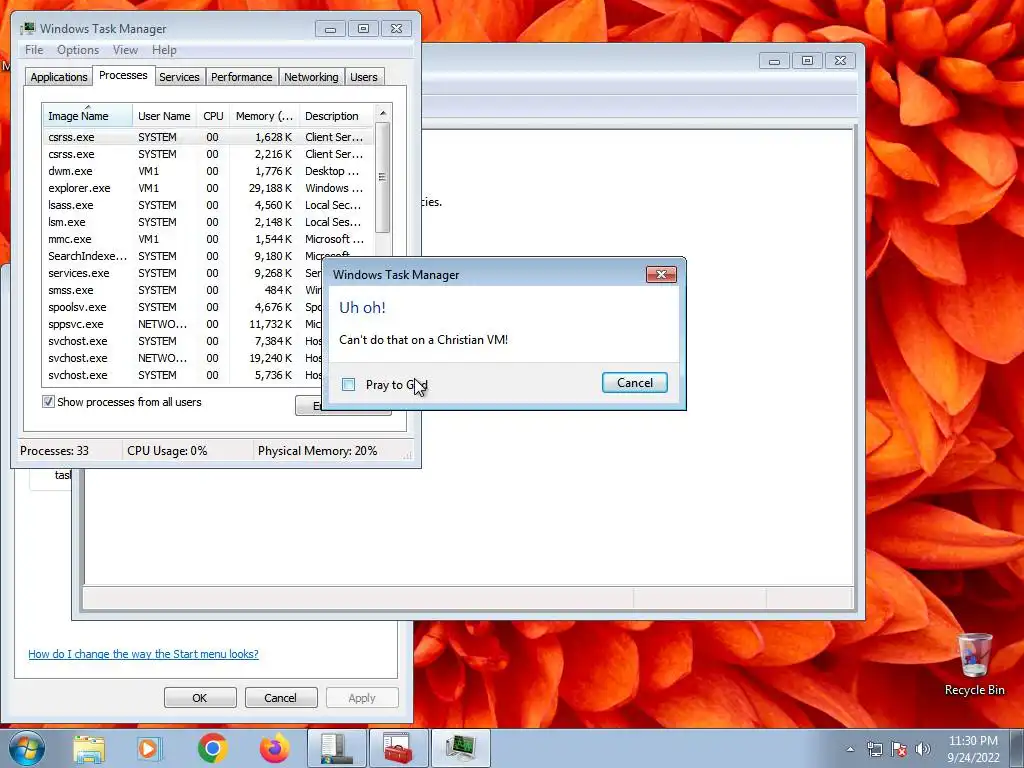Select the mmc.exe process row
The height and width of the screenshot is (768, 1024).
point(208,239)
